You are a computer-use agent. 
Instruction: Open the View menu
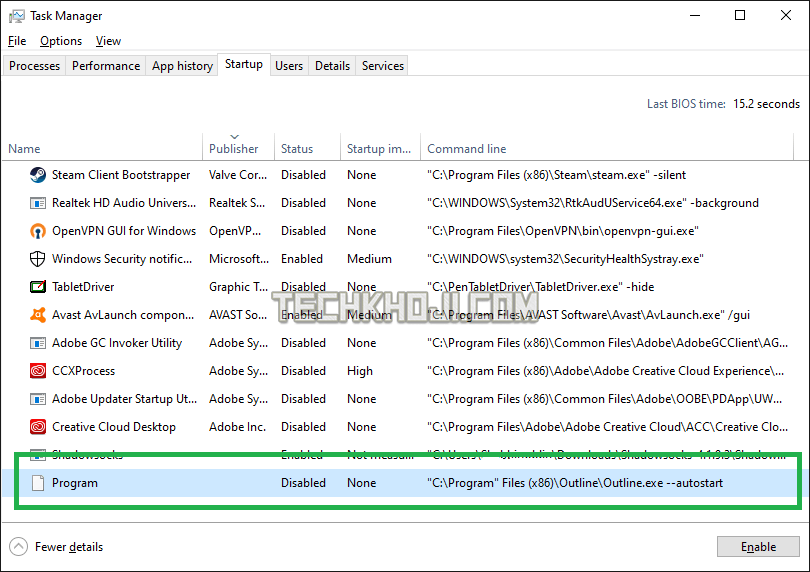(108, 41)
